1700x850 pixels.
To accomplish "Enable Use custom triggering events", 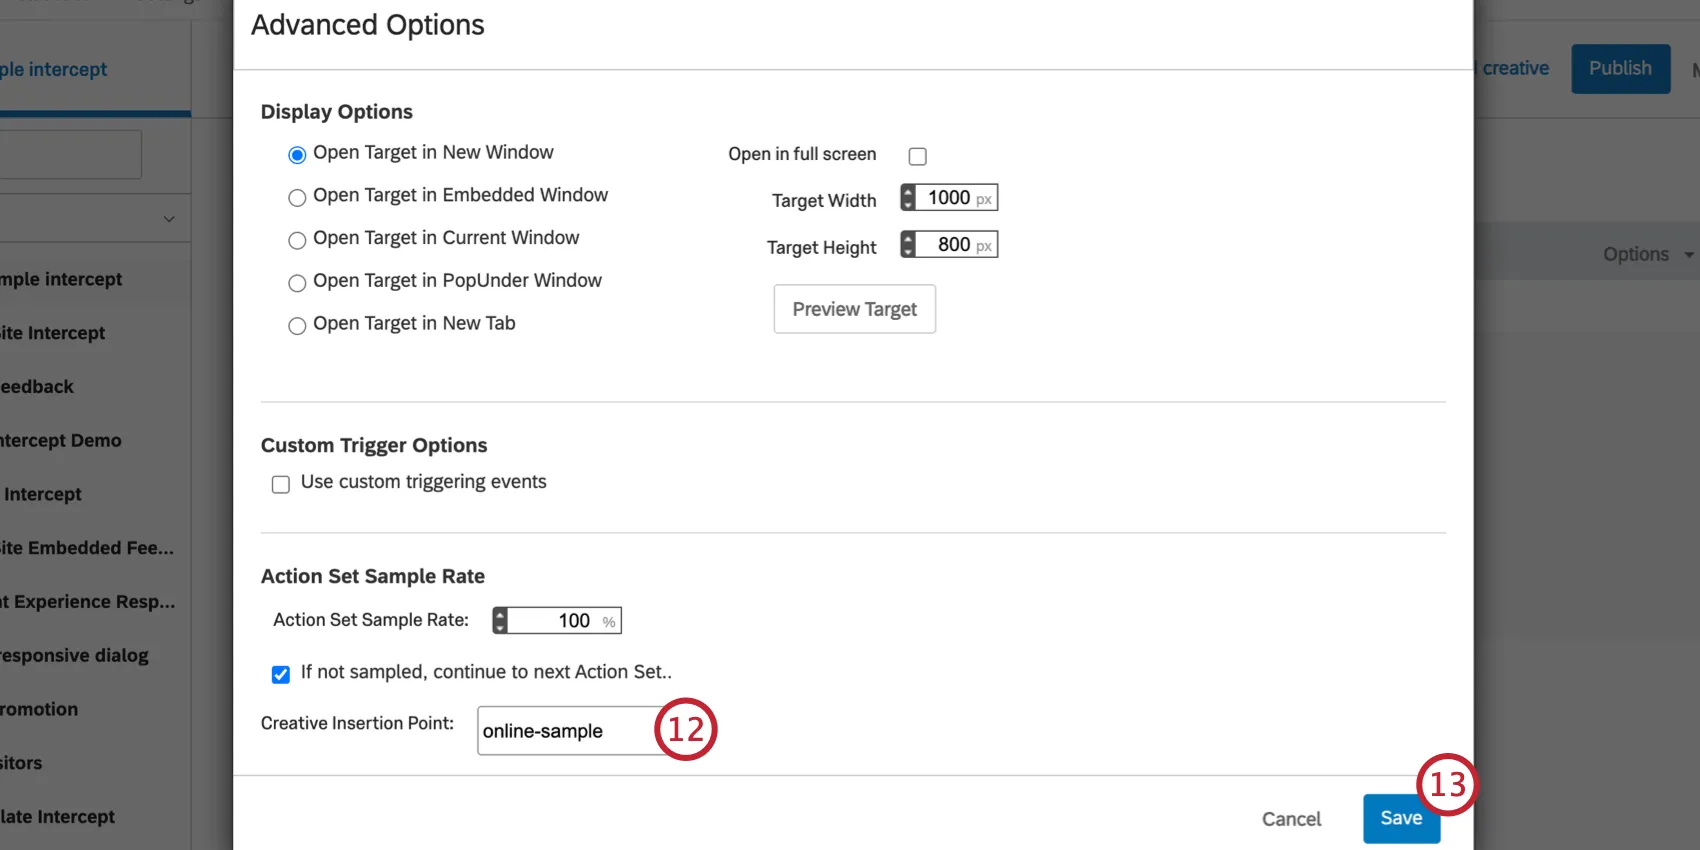I will [280, 483].
